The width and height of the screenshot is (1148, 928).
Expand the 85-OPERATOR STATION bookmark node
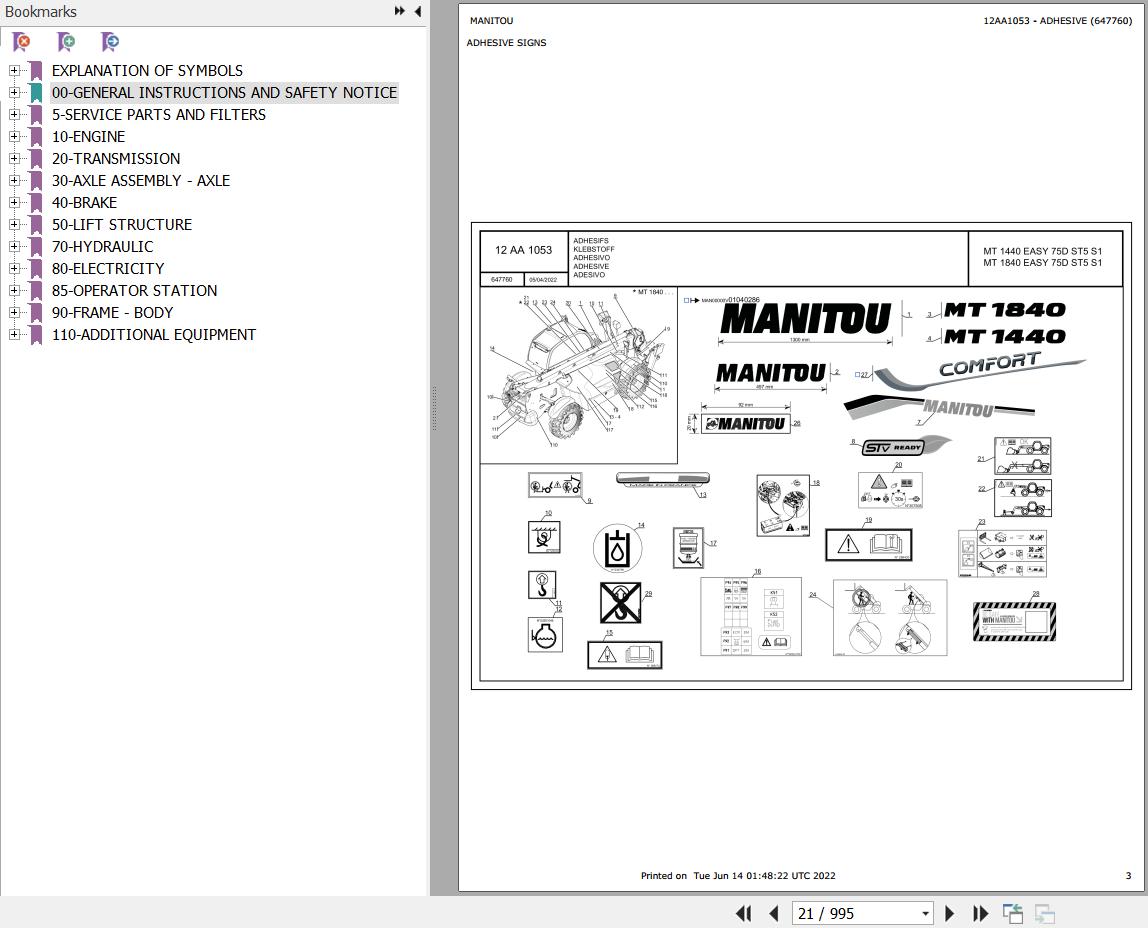14,290
